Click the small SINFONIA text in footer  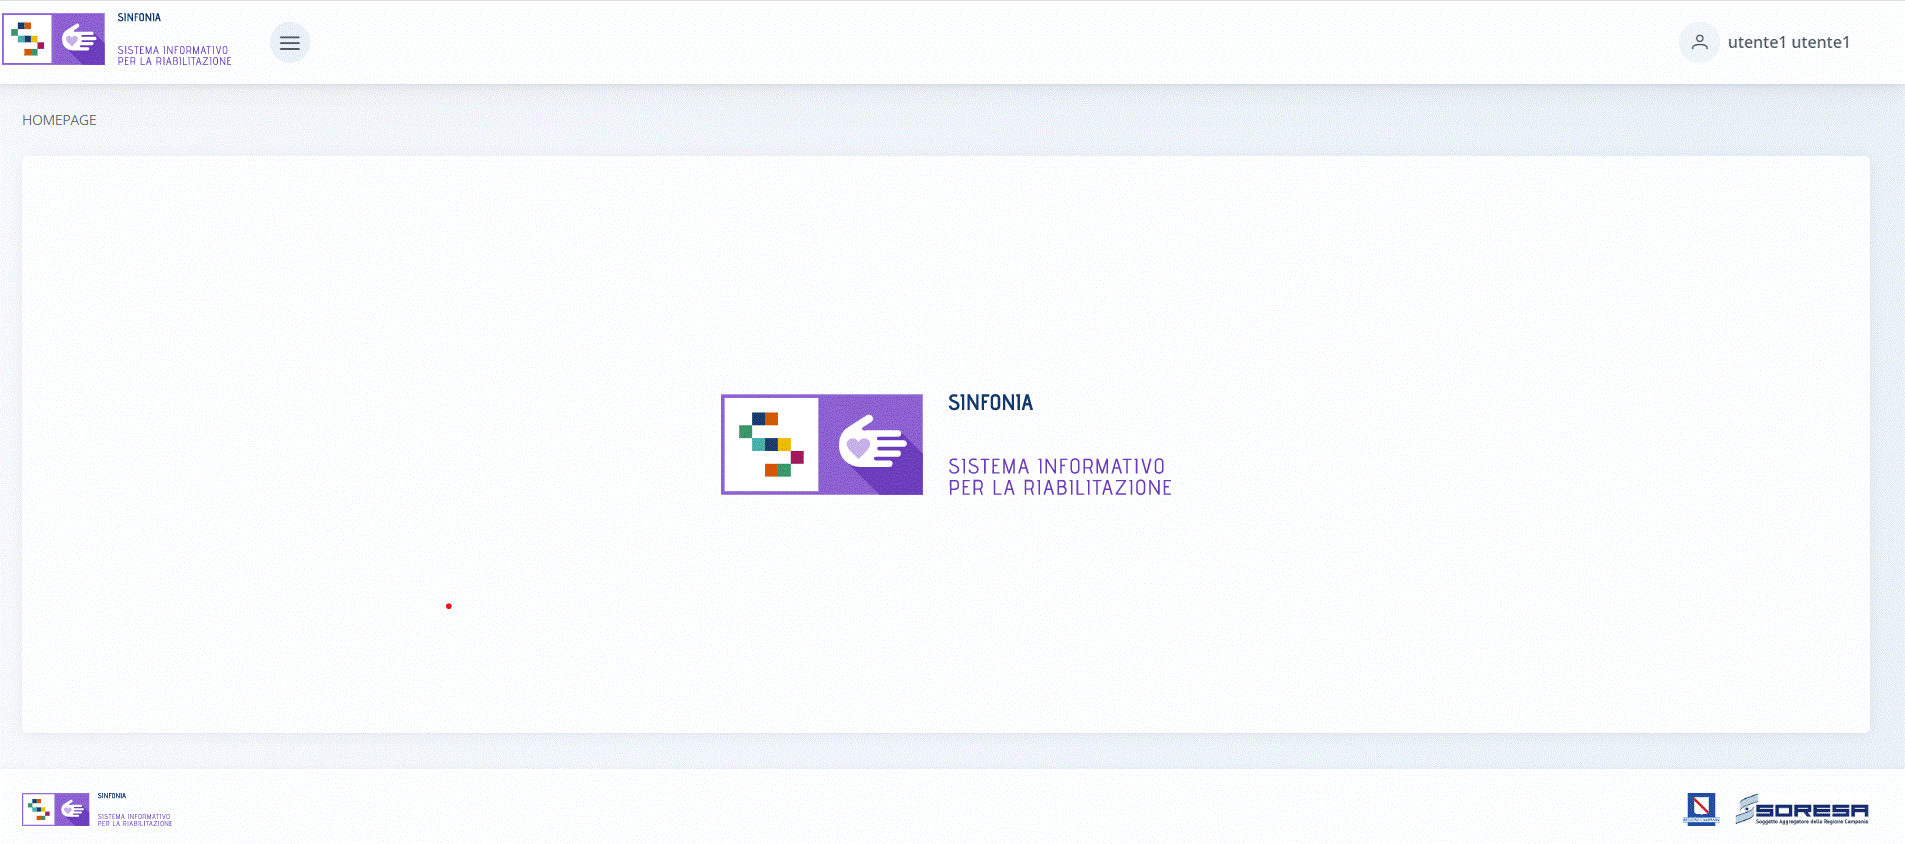112,796
